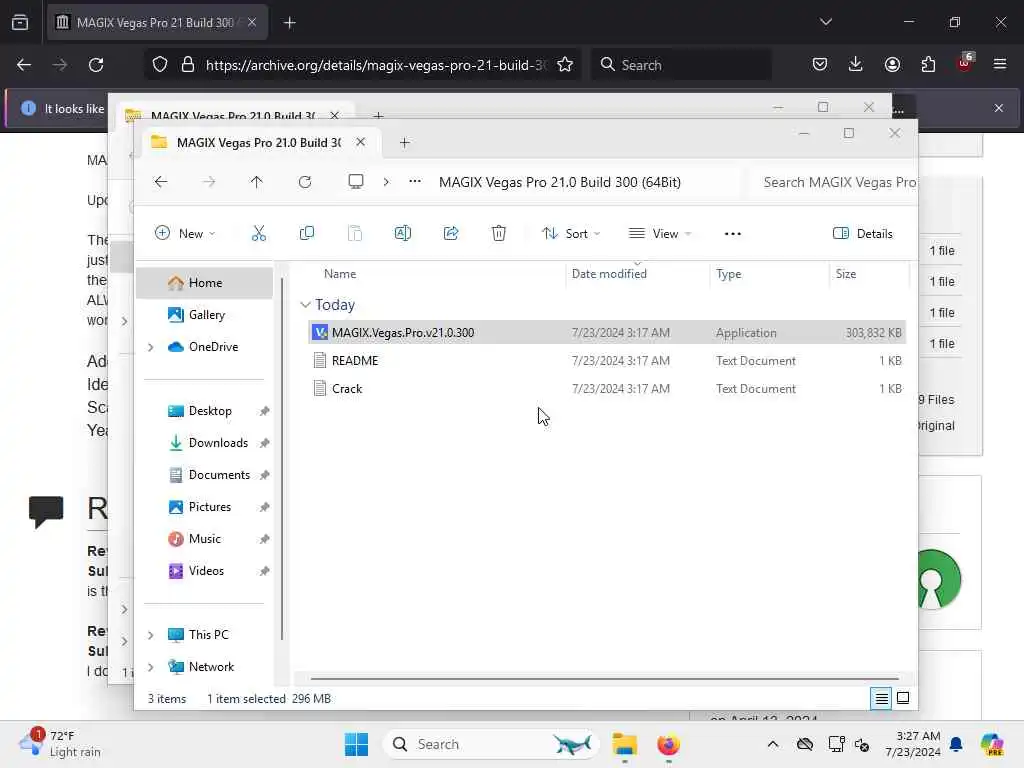Image resolution: width=1024 pixels, height=768 pixels.
Task: Sort by Date modified column header
Action: [x=609, y=274]
